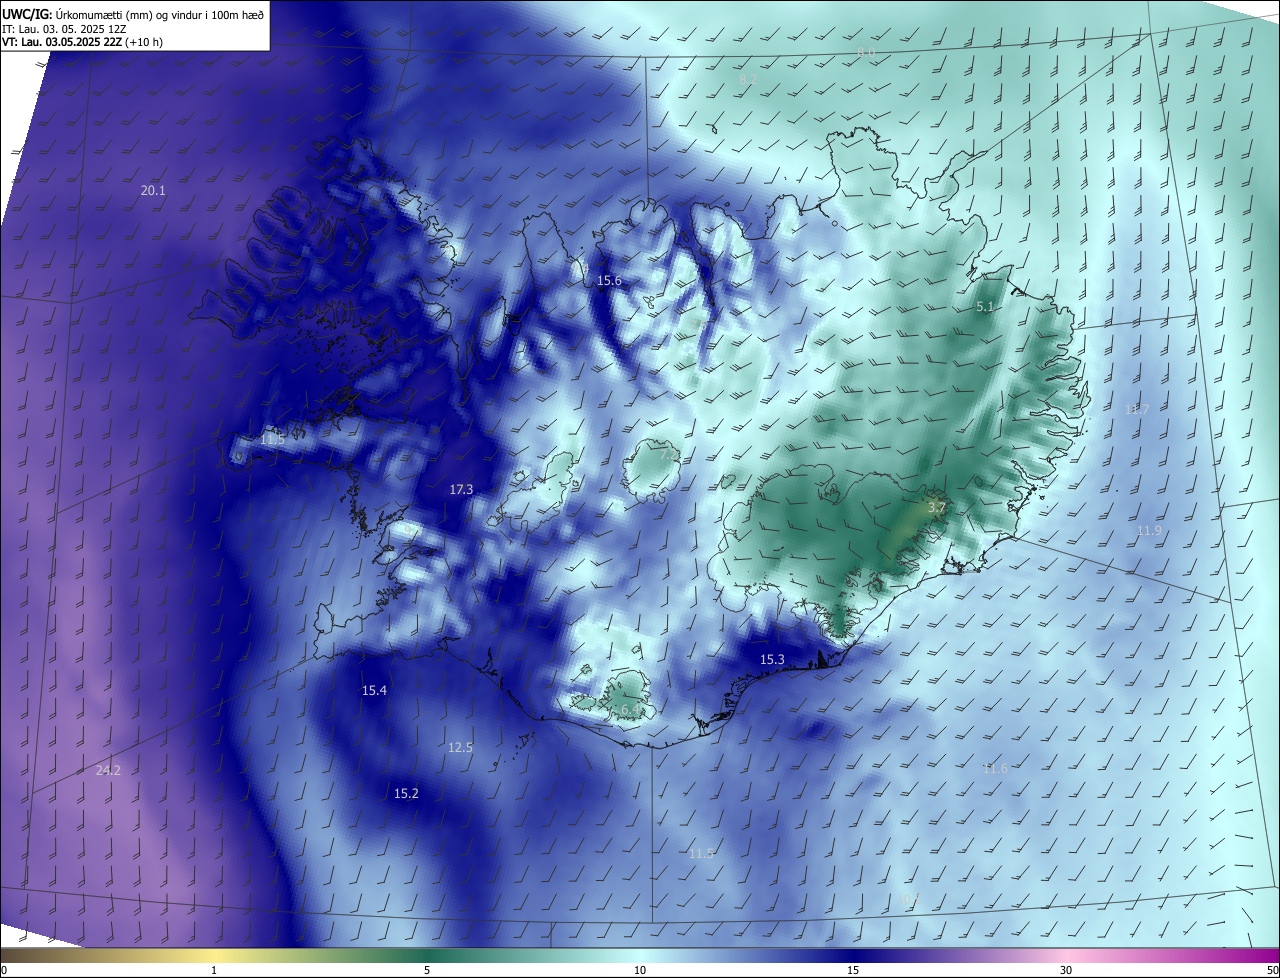
Task: Click the 5.1 value in the green northeast
Action: [x=985, y=307]
